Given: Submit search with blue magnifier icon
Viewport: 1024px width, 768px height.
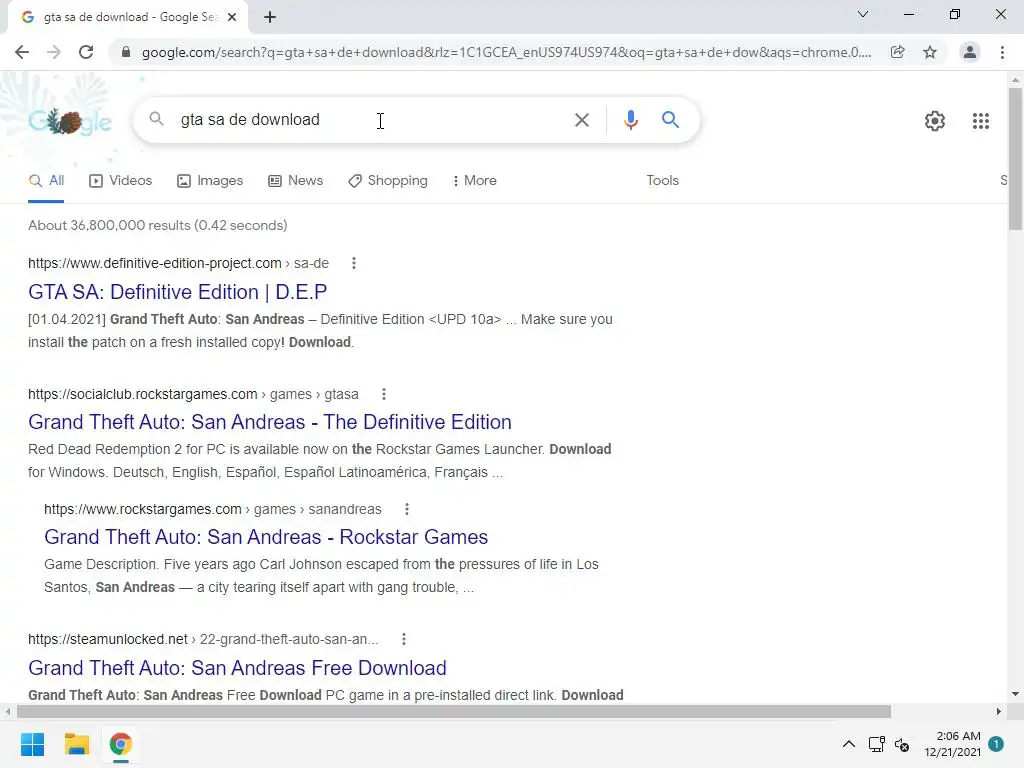Looking at the screenshot, I should click(x=670, y=120).
